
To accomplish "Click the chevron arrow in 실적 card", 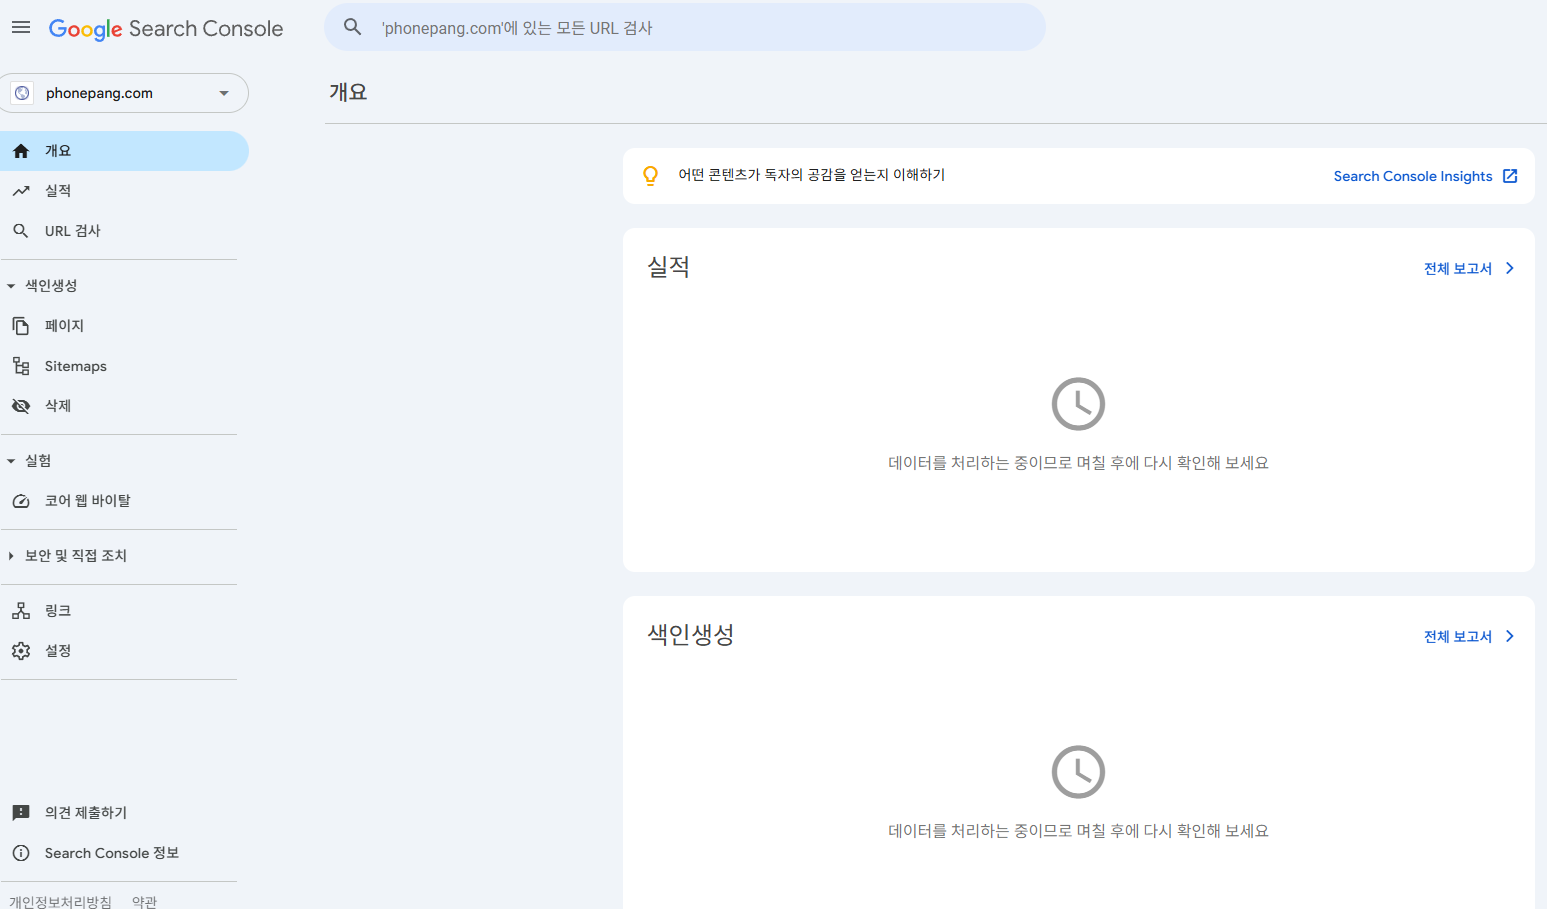I will point(1510,268).
